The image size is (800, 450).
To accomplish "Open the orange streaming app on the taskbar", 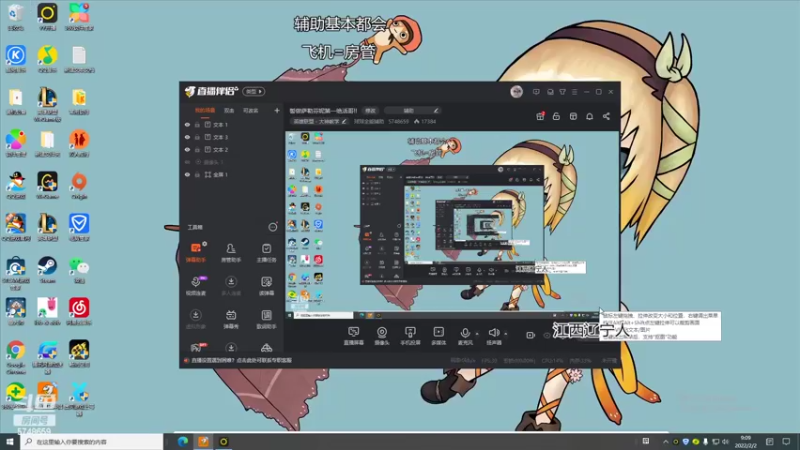I will [203, 442].
